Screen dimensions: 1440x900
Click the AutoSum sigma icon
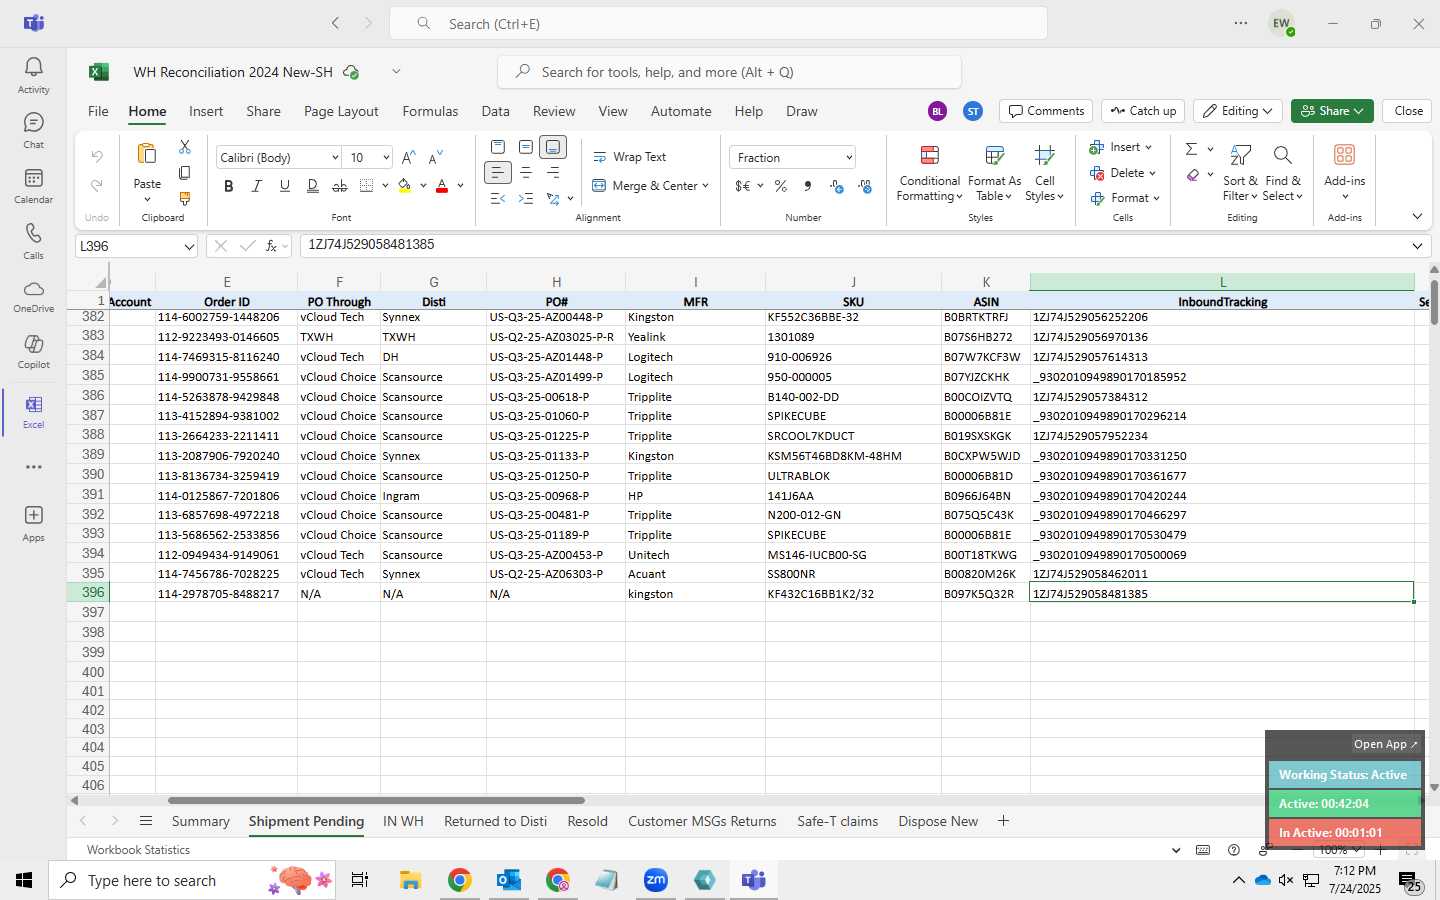[x=1191, y=149]
